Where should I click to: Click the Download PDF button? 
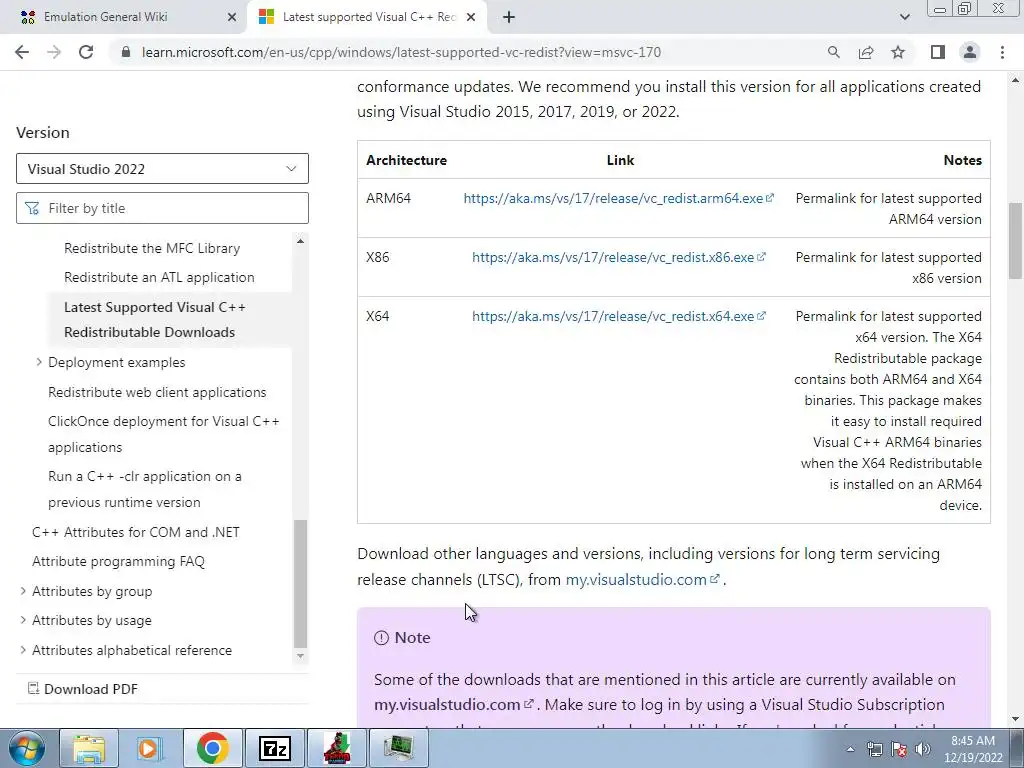pyautogui.click(x=83, y=689)
